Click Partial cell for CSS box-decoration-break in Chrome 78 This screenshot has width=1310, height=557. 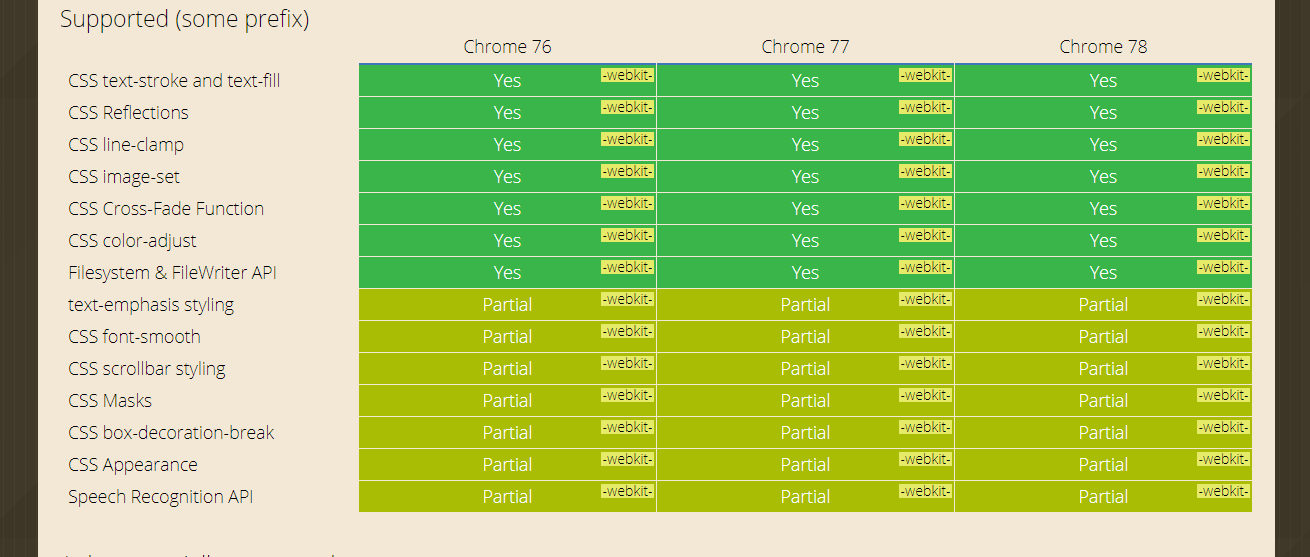(1103, 433)
